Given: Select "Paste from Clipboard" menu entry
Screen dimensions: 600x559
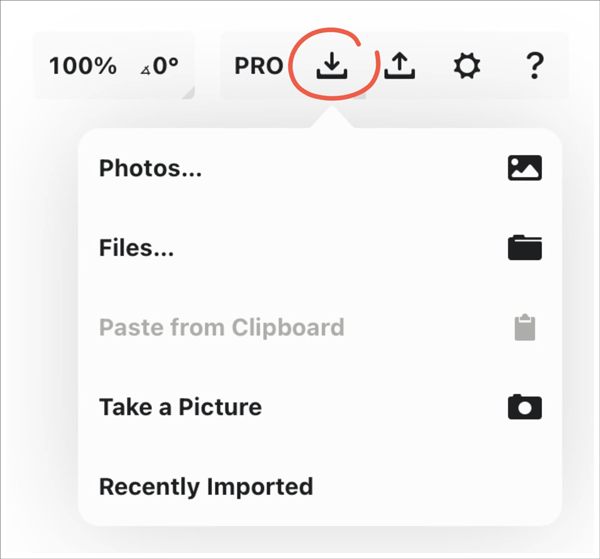Looking at the screenshot, I should coord(221,327).
